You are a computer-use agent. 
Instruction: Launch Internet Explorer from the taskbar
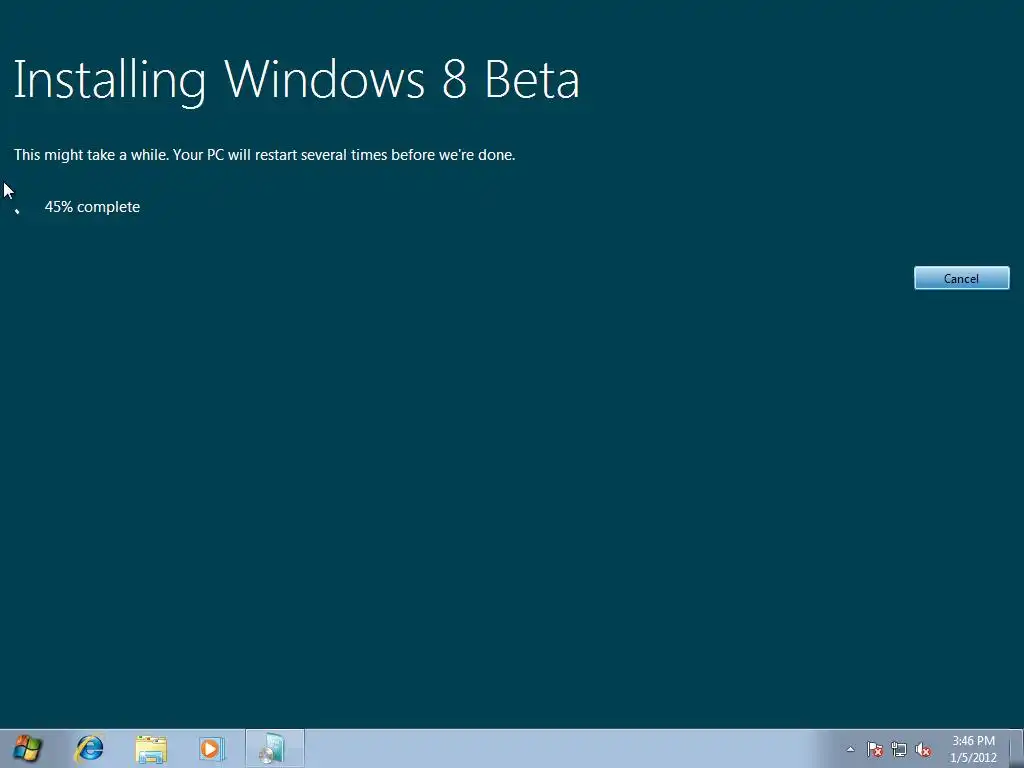coord(89,748)
